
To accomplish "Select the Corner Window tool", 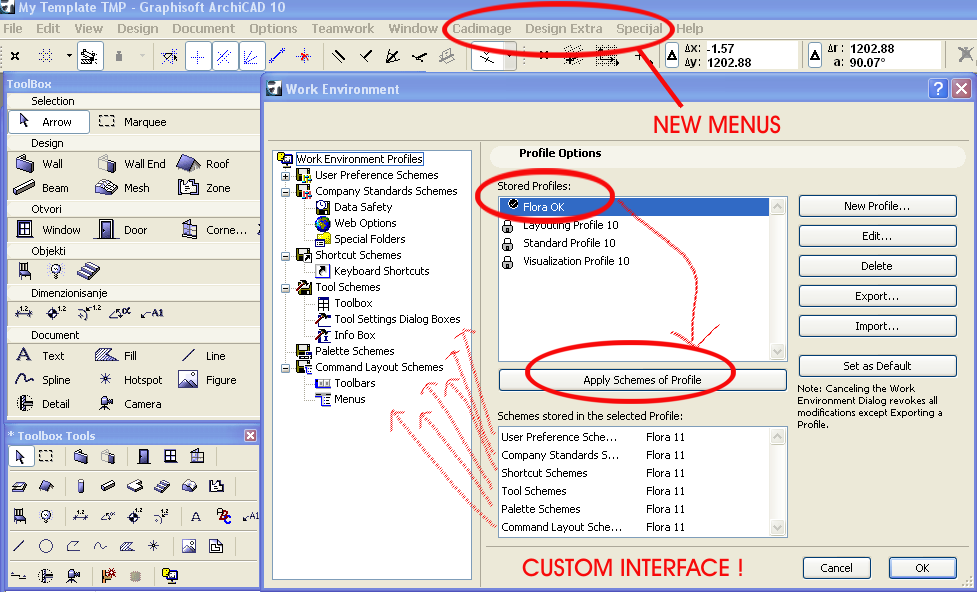I will tap(214, 229).
